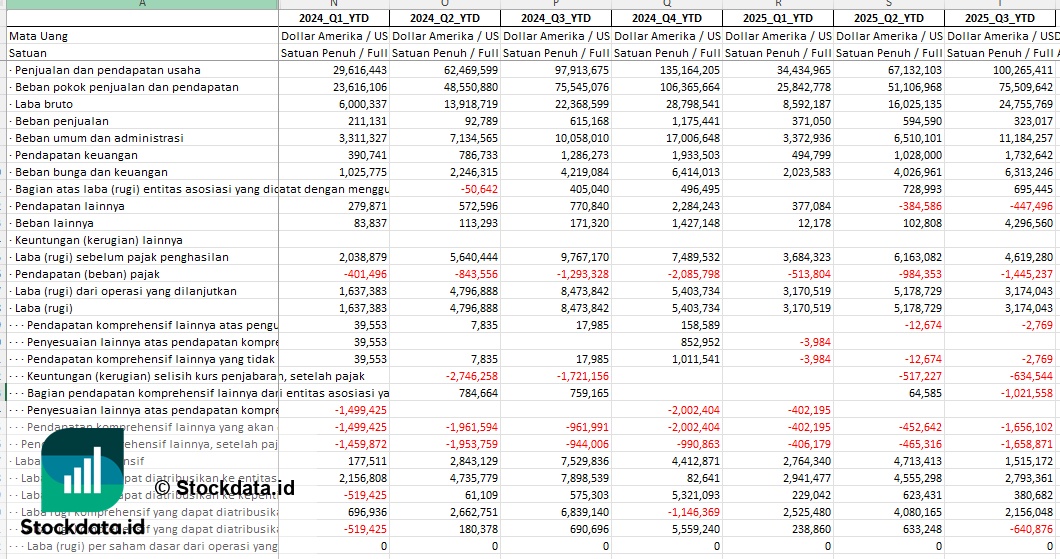Viewport: 1060px width, 559px height.
Task: Click cell value 2,038,879
Action: tap(363, 257)
